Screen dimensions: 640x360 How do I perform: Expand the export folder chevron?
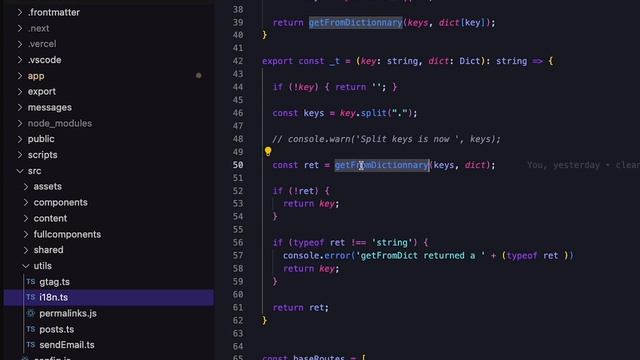point(20,91)
